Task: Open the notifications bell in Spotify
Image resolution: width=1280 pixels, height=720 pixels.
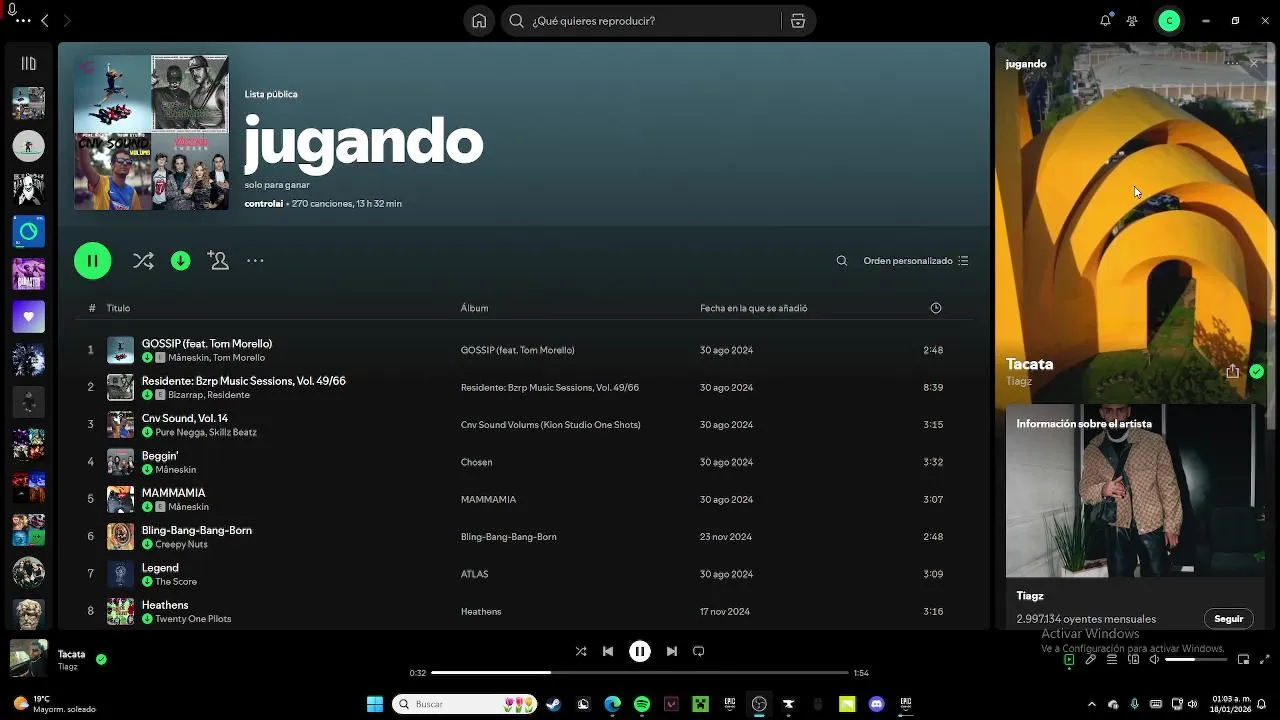Action: tap(1105, 21)
